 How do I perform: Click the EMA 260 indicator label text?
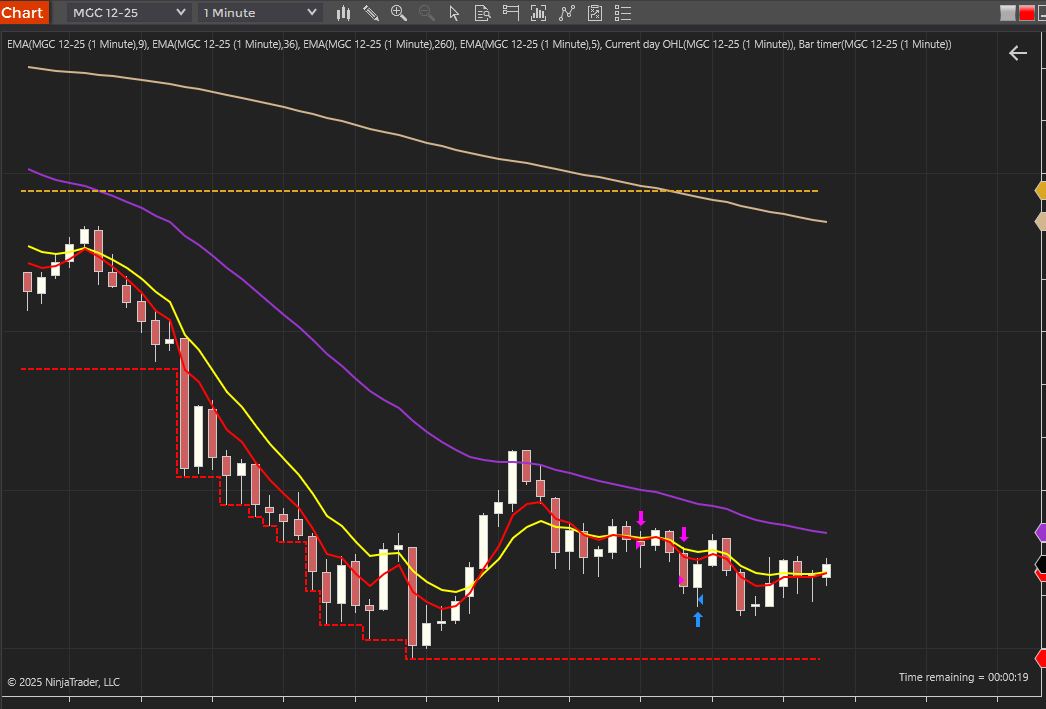pos(380,44)
